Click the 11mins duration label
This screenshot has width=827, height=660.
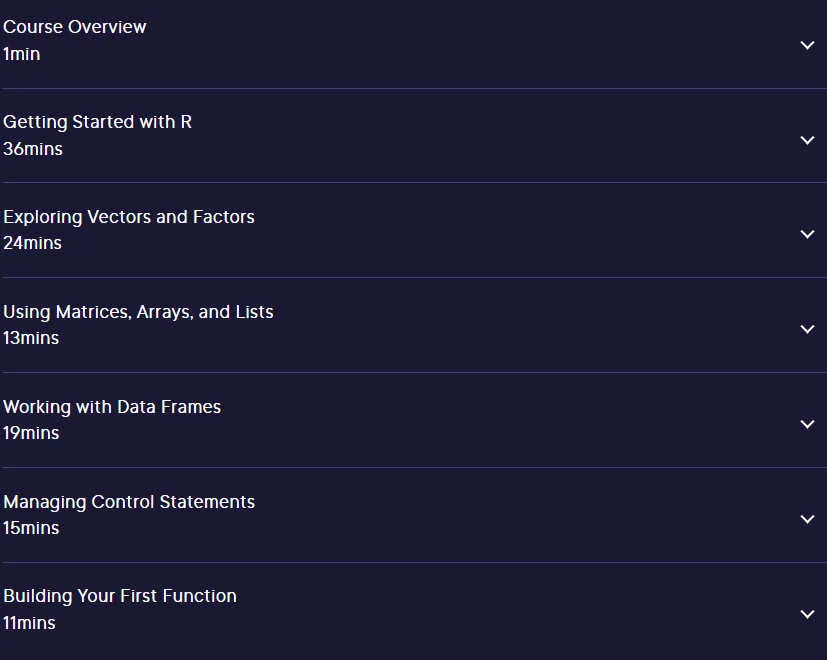pos(29,623)
